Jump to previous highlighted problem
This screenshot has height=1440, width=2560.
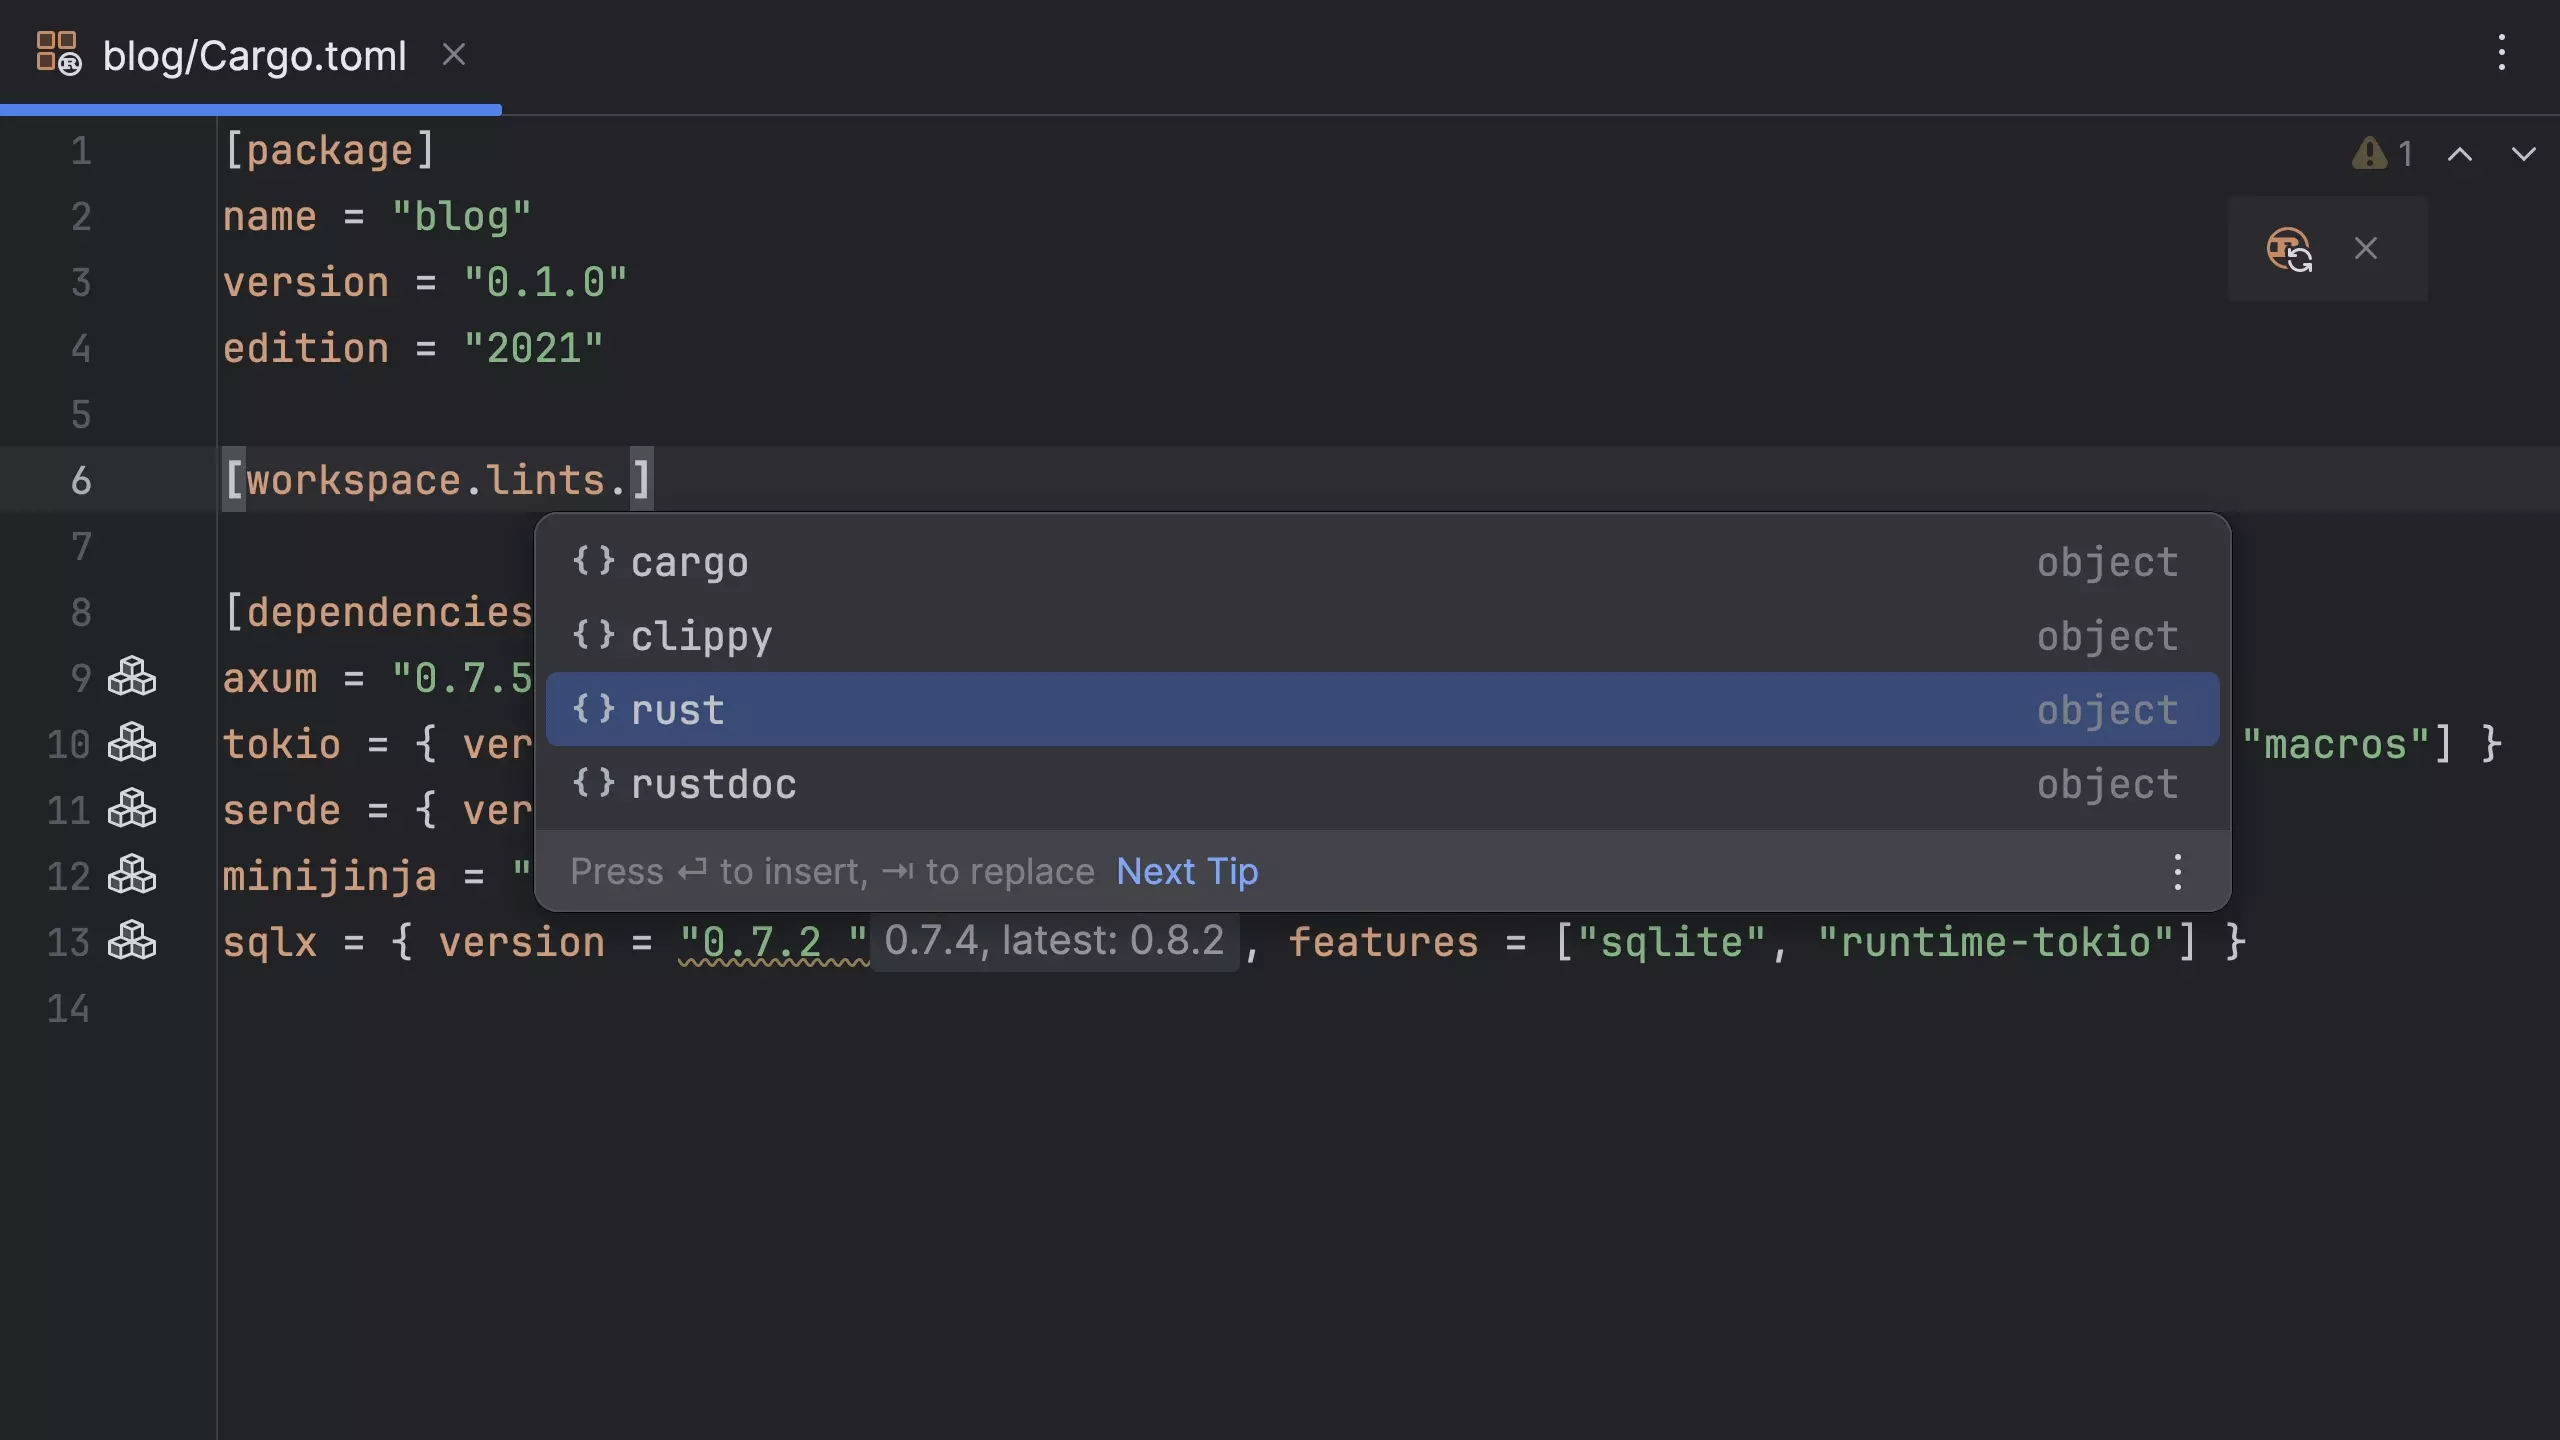(x=2459, y=154)
